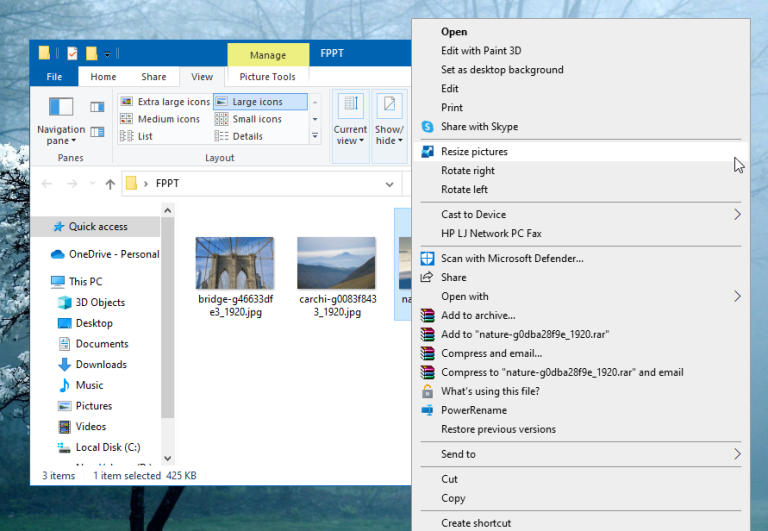
Task: Select Extra large icons layout
Action: click(x=165, y=102)
